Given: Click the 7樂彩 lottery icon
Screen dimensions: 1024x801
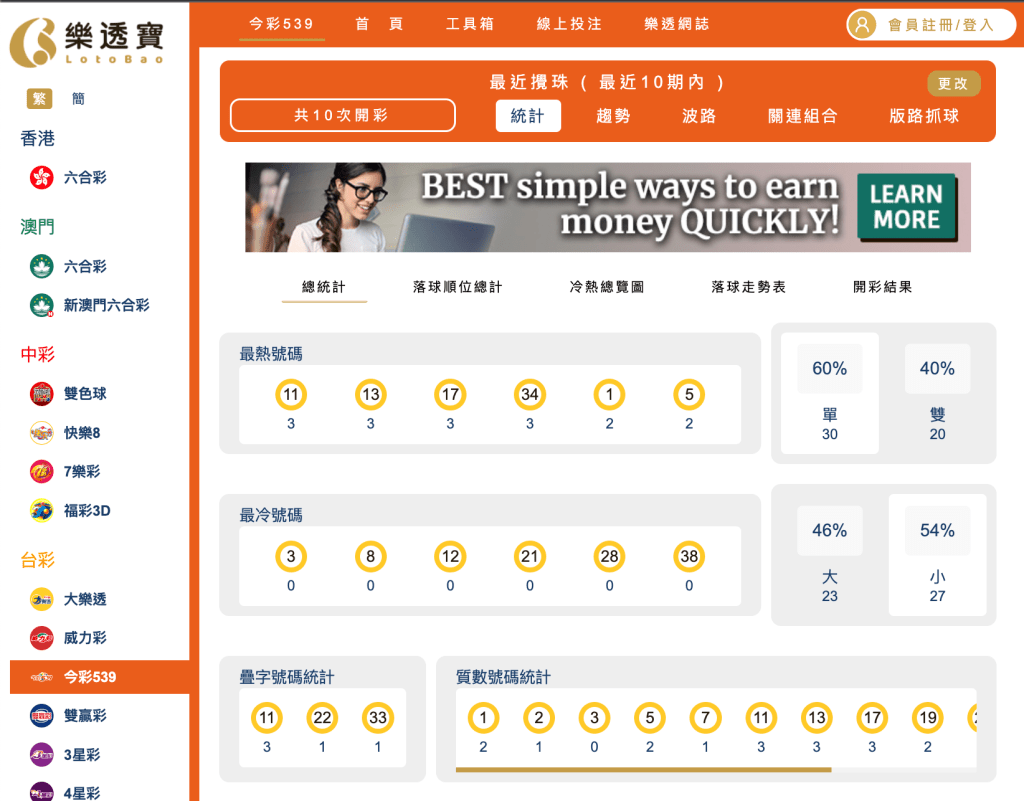Looking at the screenshot, I should [x=41, y=472].
